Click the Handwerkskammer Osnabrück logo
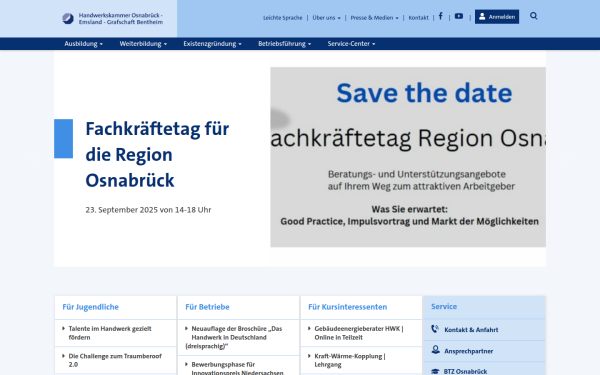Screen dimensions: 600x375 click(x=112, y=18)
